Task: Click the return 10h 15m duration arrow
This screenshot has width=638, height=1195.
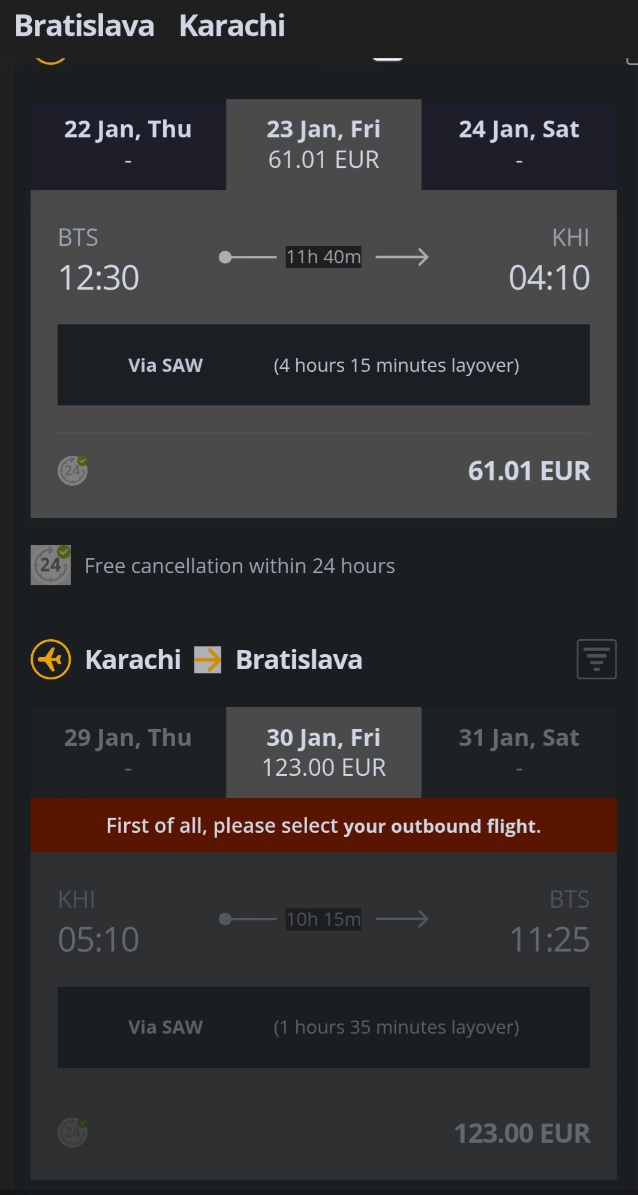Action: click(323, 919)
